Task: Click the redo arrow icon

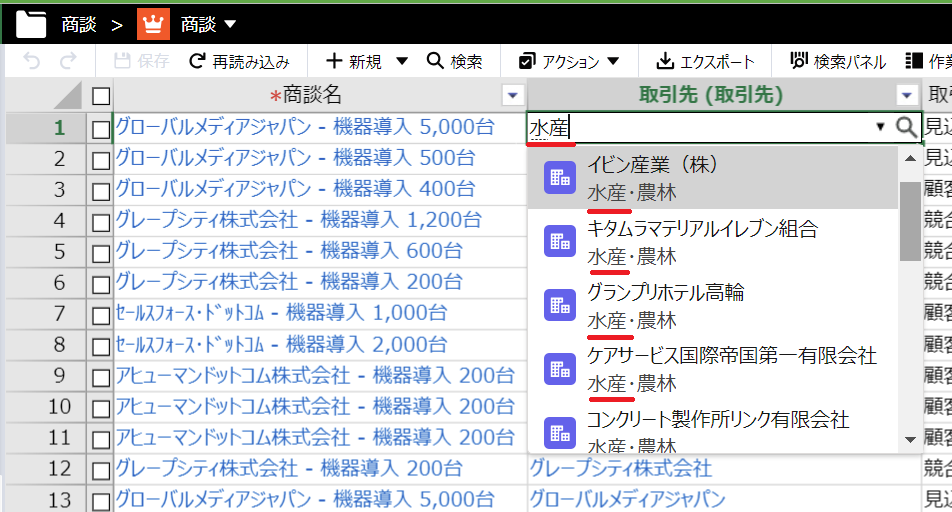Action: [68, 61]
